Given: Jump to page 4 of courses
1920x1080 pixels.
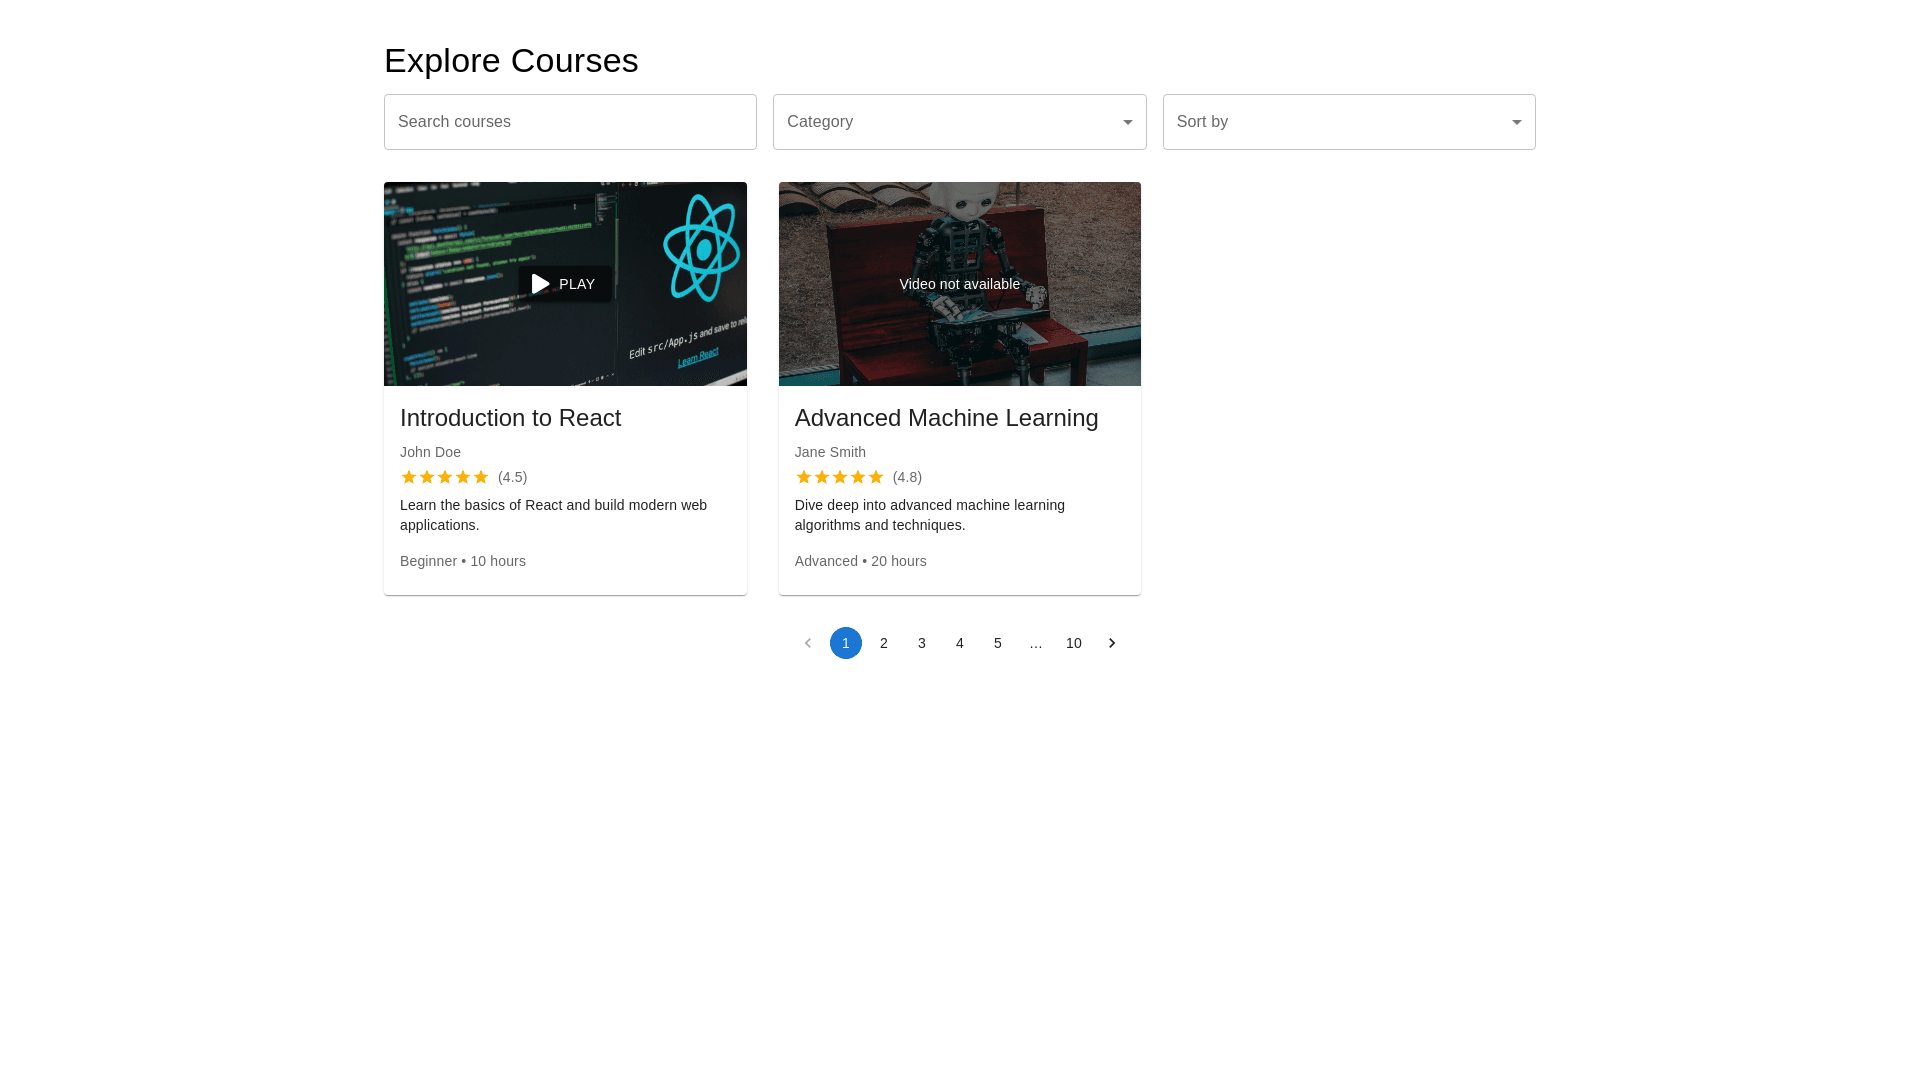Looking at the screenshot, I should coord(960,643).
